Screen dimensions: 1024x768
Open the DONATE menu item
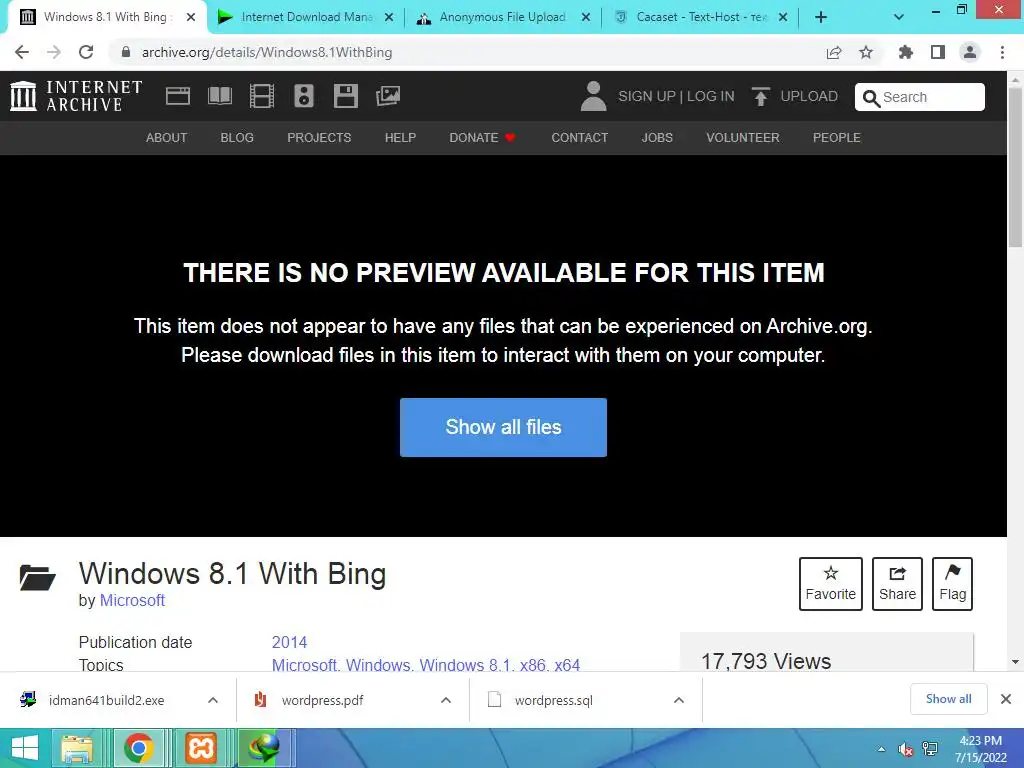click(483, 138)
